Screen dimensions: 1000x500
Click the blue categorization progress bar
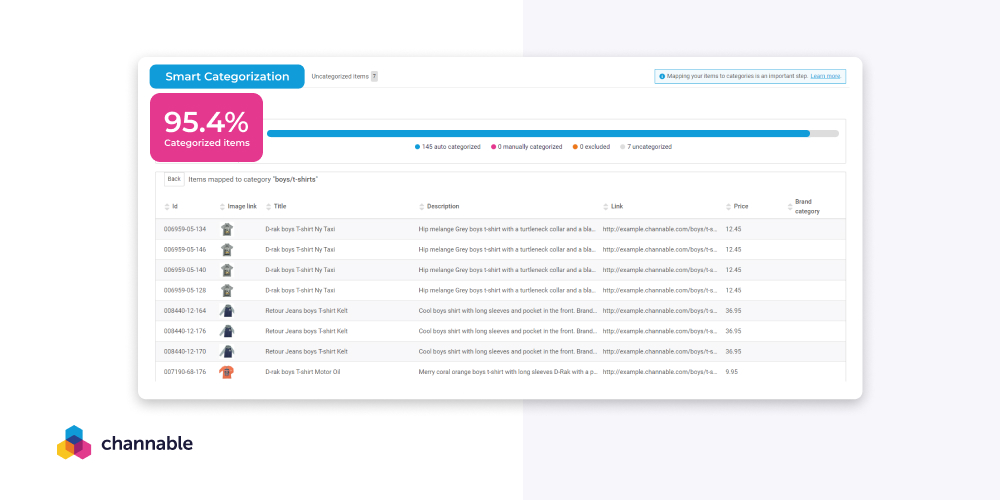(x=538, y=133)
